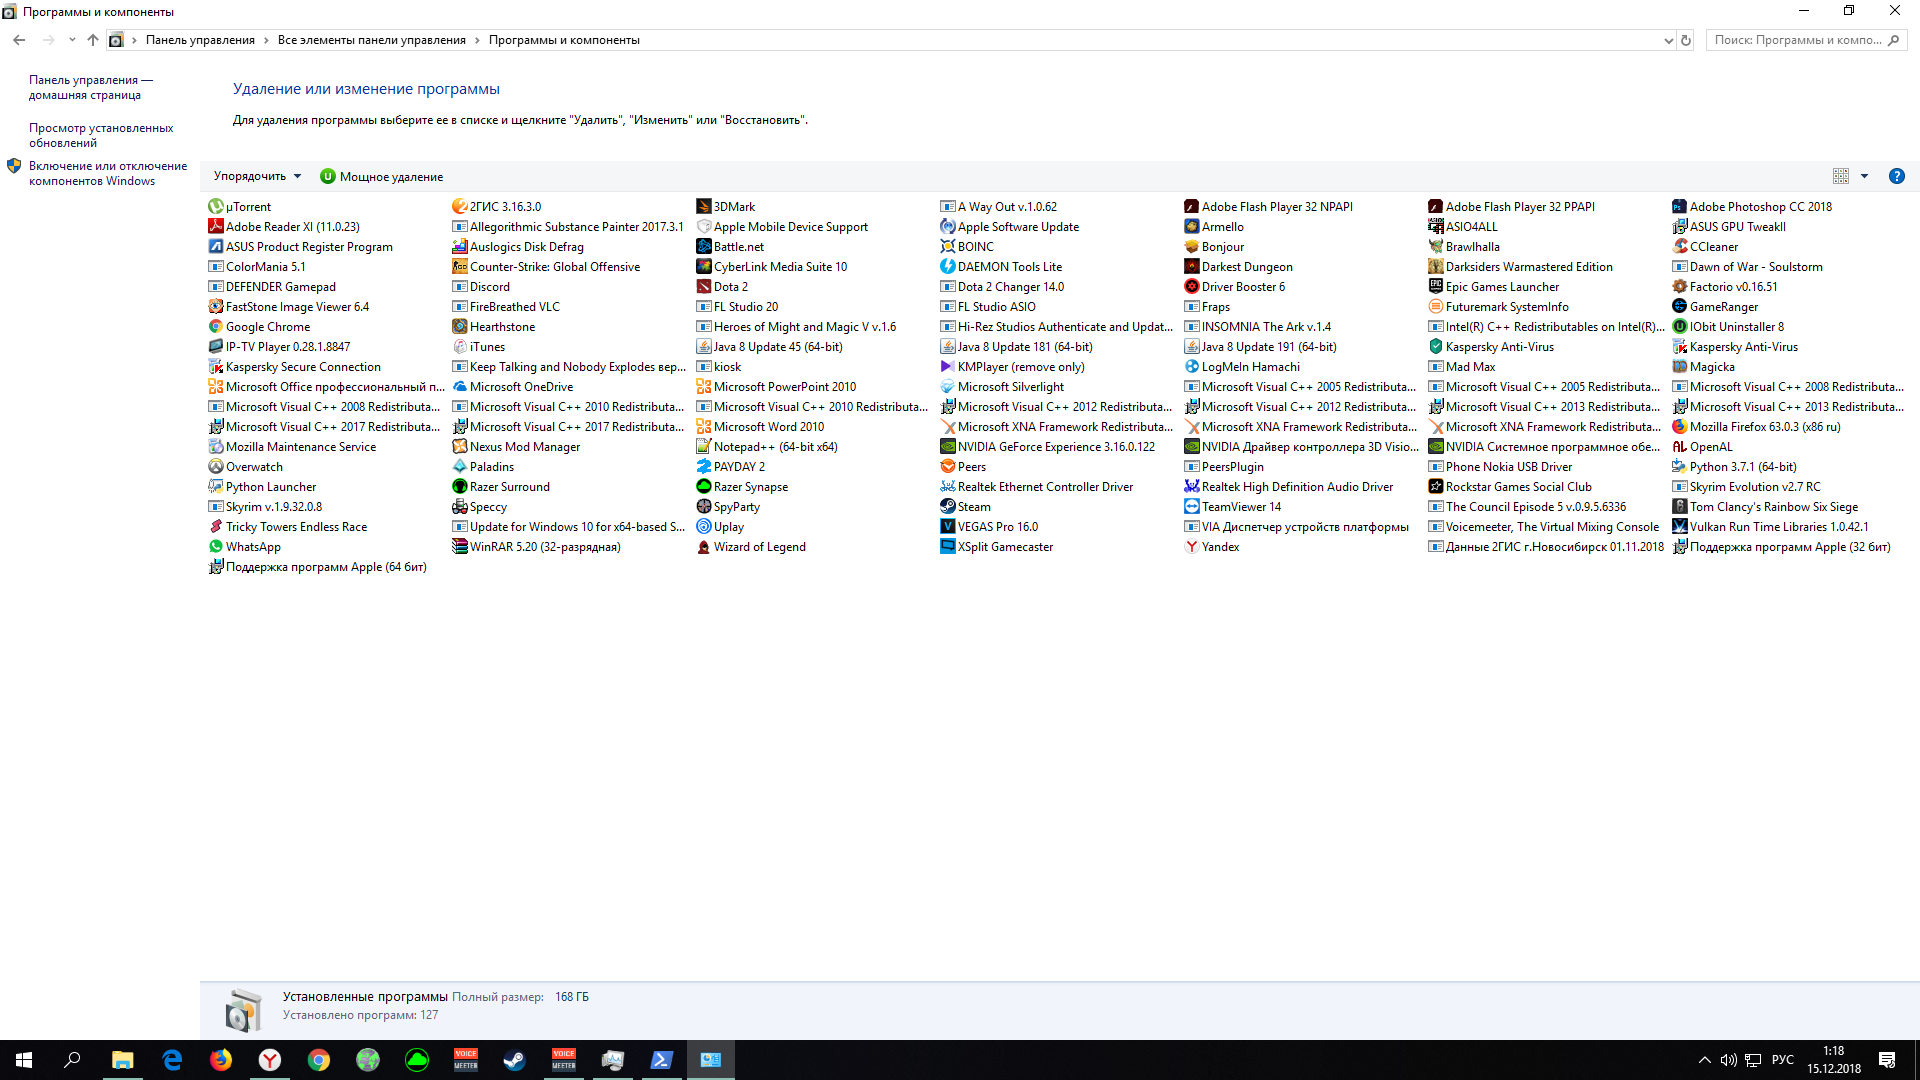Expand the view options dropdown arrow
Image resolution: width=1920 pixels, height=1080 pixels.
click(x=1864, y=176)
